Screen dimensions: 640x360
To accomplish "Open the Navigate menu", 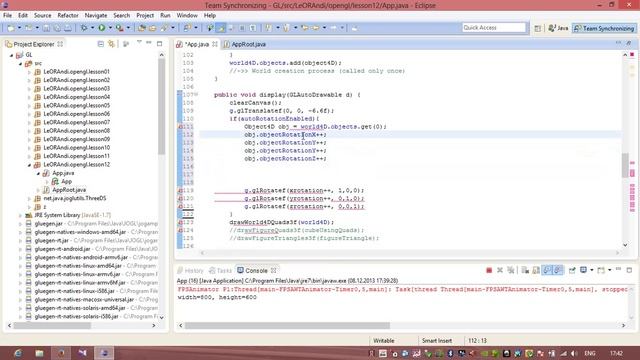I will point(96,16).
